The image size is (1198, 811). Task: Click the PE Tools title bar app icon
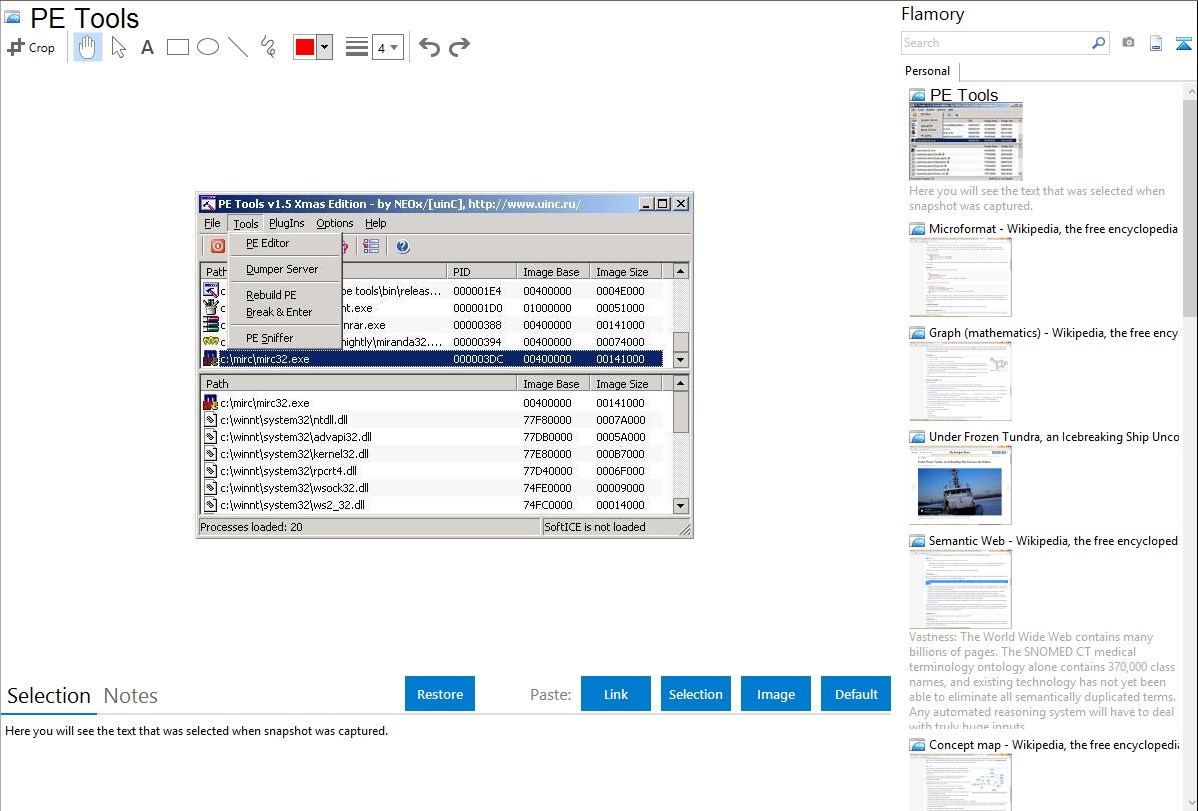coord(208,204)
